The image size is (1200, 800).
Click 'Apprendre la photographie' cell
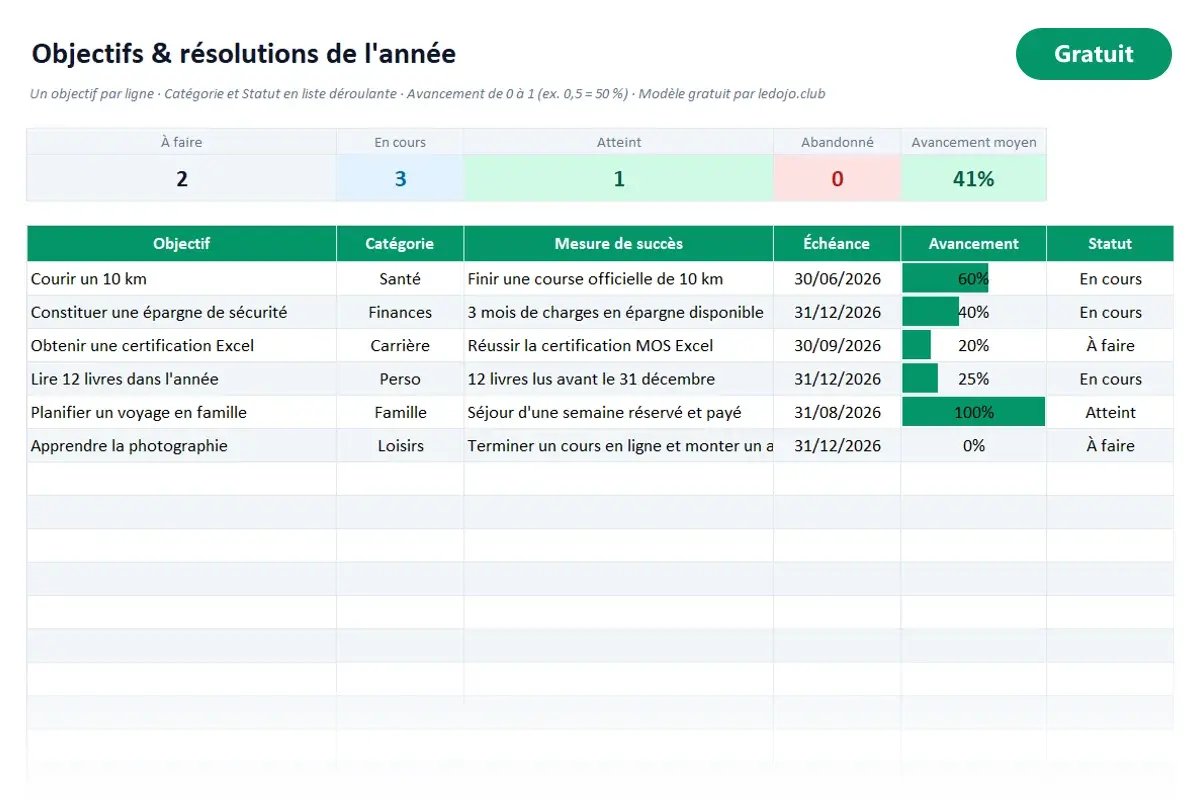(181, 445)
